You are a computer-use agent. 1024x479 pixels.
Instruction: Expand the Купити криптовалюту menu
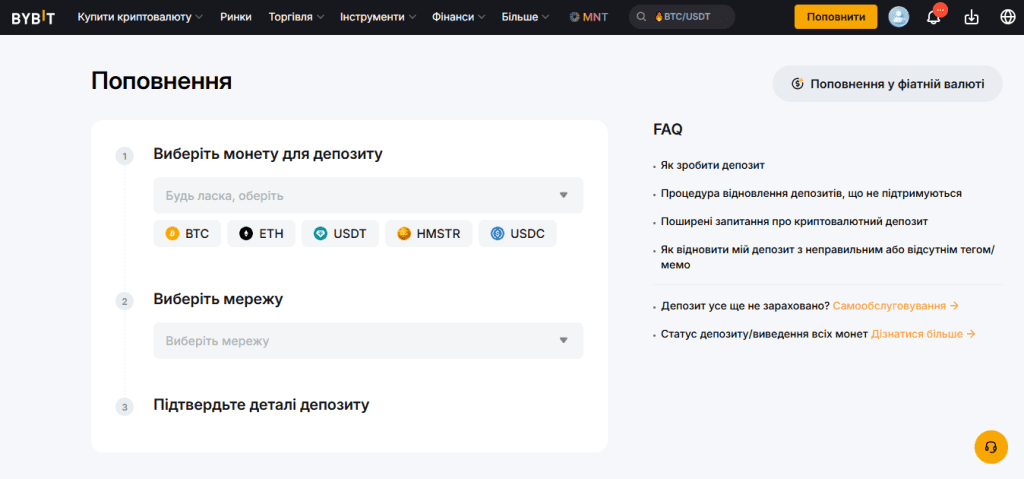point(140,17)
